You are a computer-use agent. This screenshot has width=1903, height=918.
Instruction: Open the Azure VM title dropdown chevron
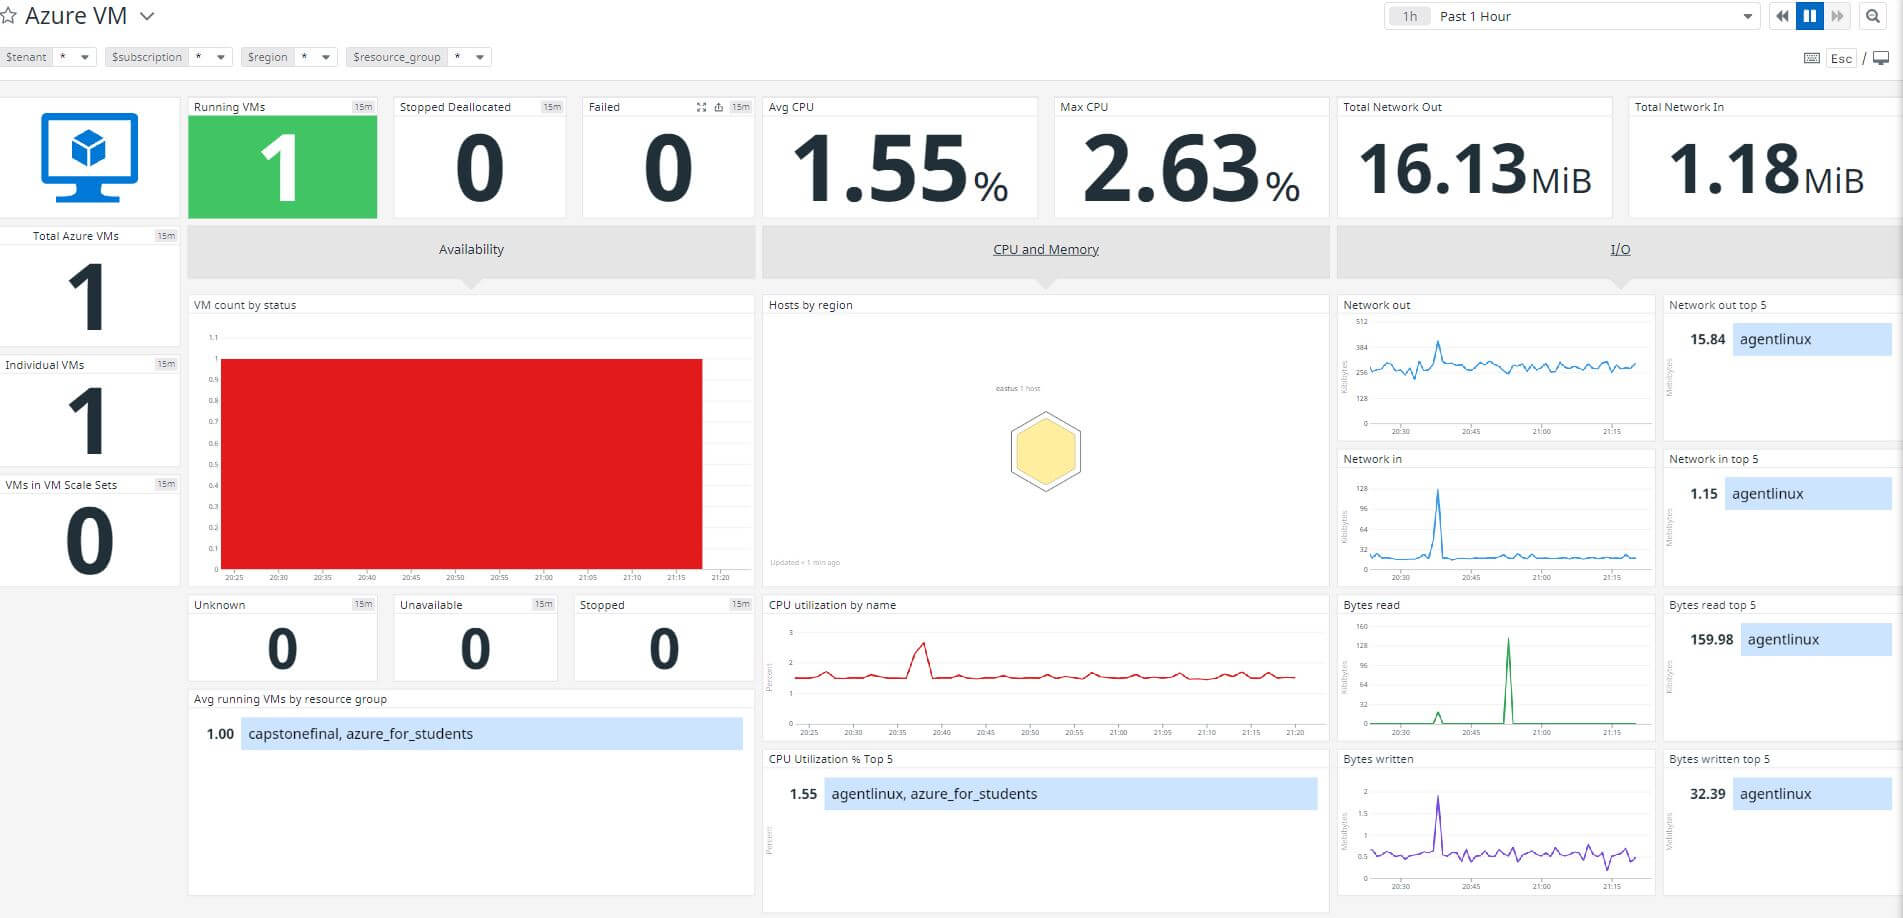coord(147,17)
